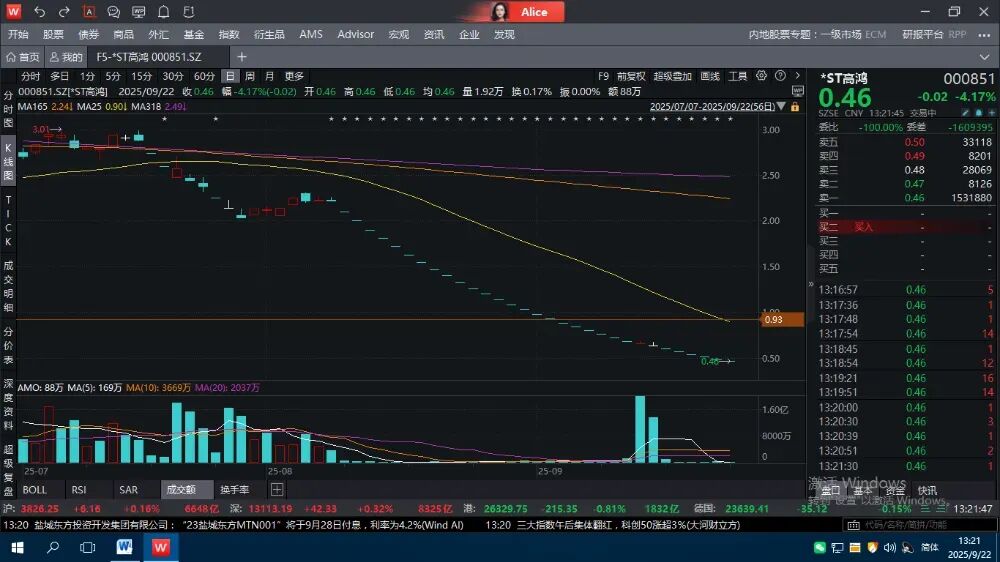The image size is (1000, 562).
Task: Select the 日 daily period
Action: [230, 76]
